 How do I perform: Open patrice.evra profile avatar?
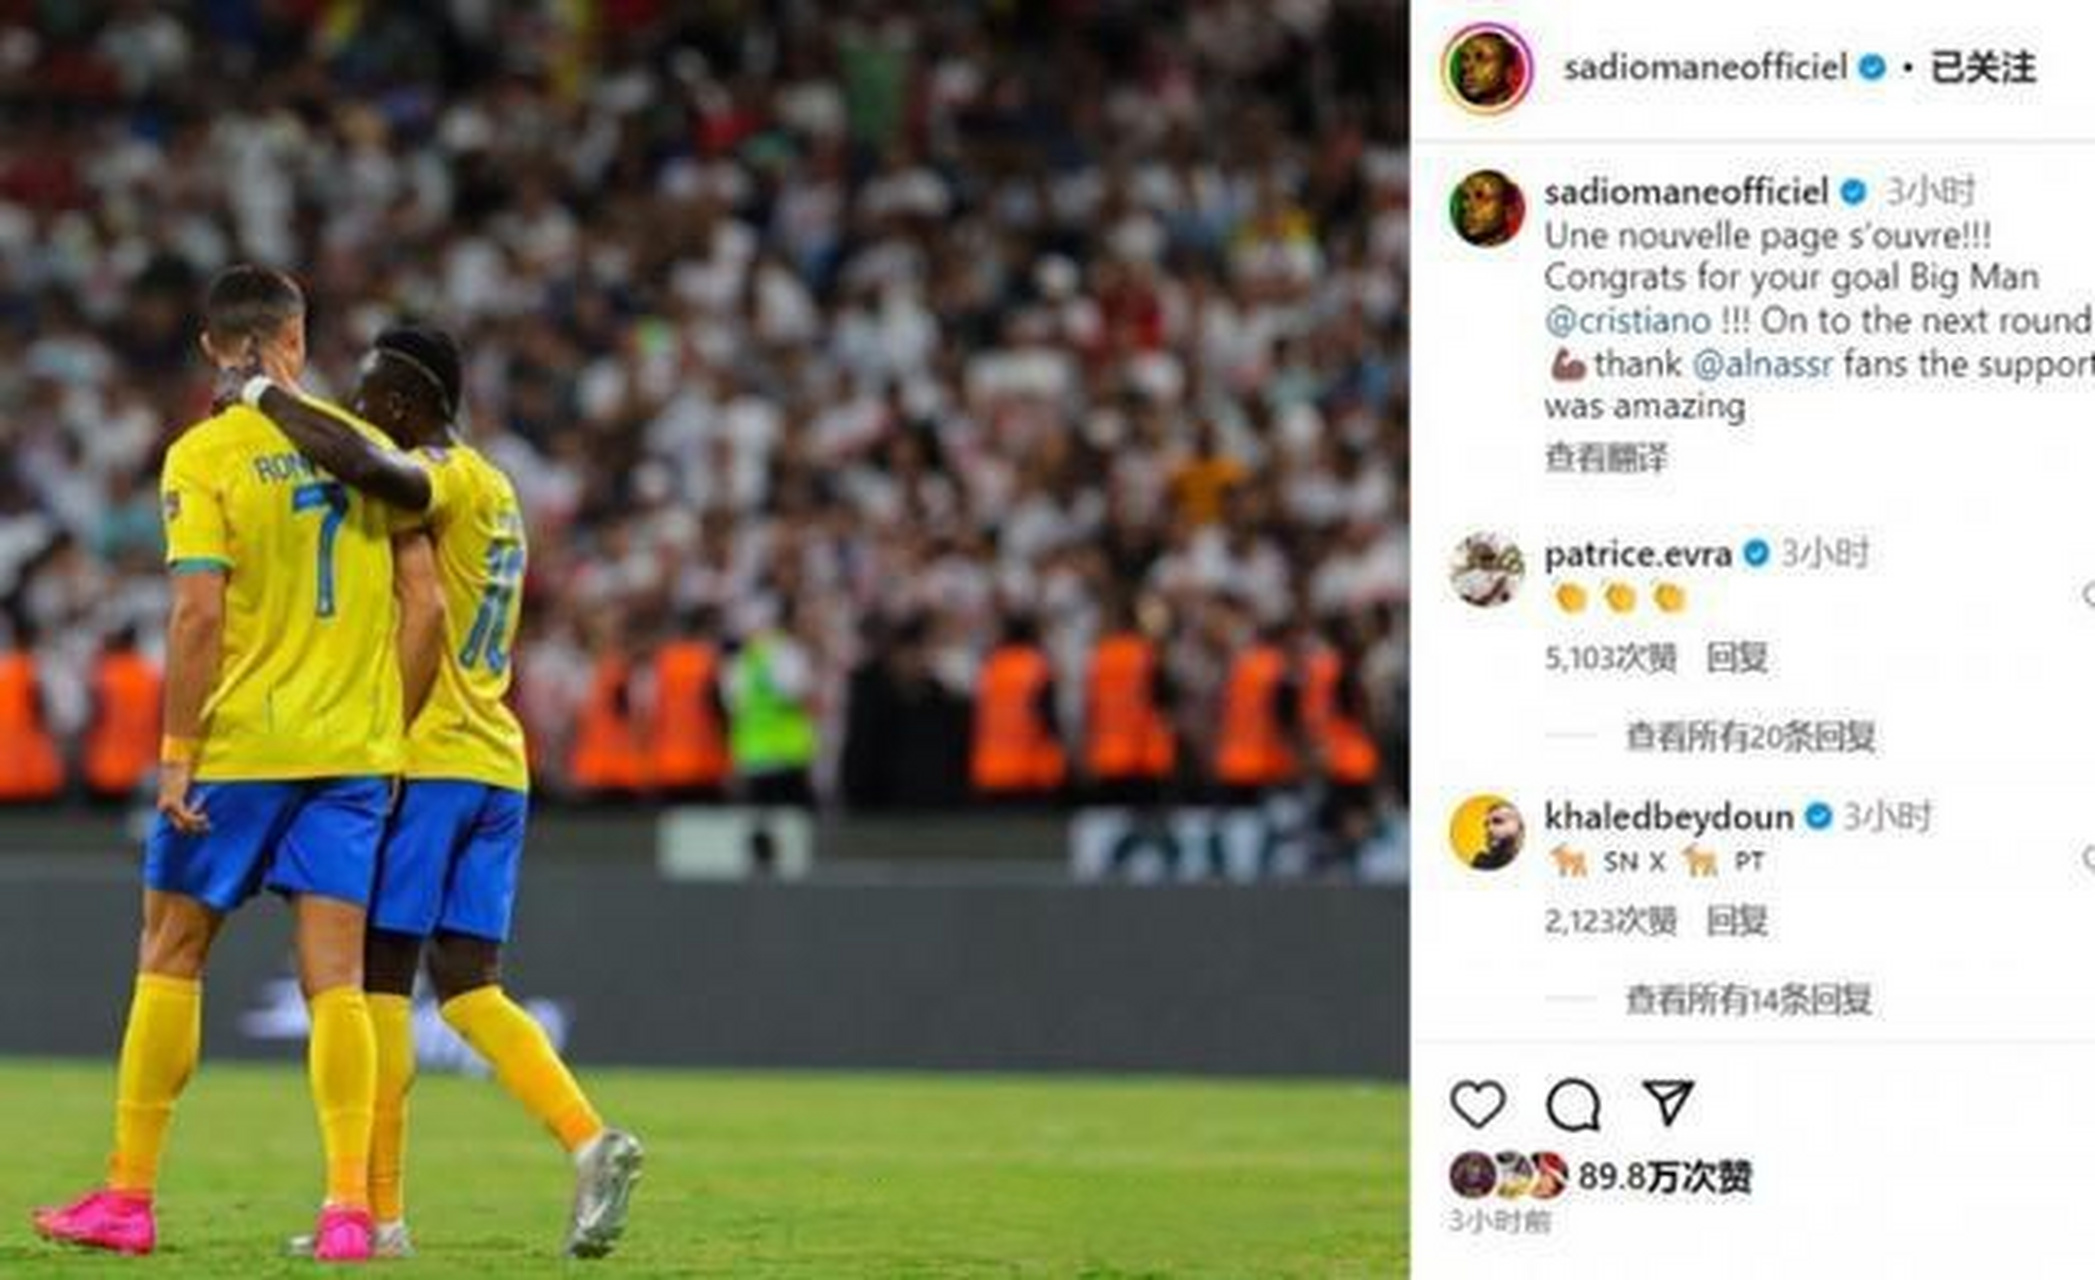1487,568
